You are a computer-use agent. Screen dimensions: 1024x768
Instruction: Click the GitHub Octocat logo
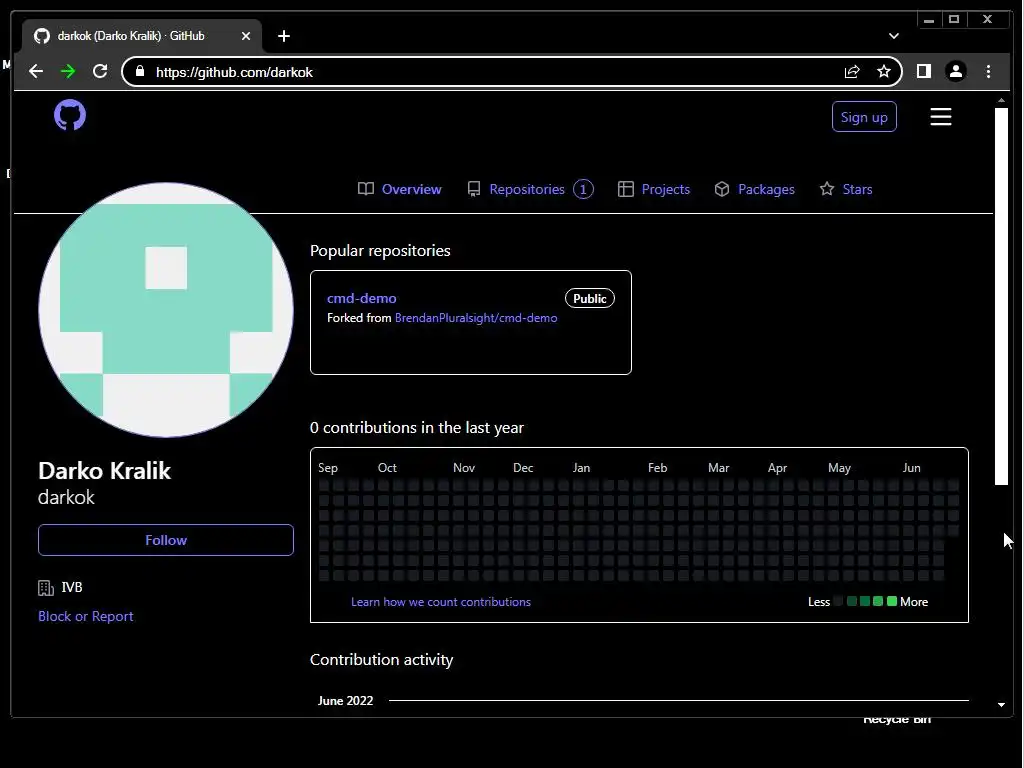(x=70, y=116)
